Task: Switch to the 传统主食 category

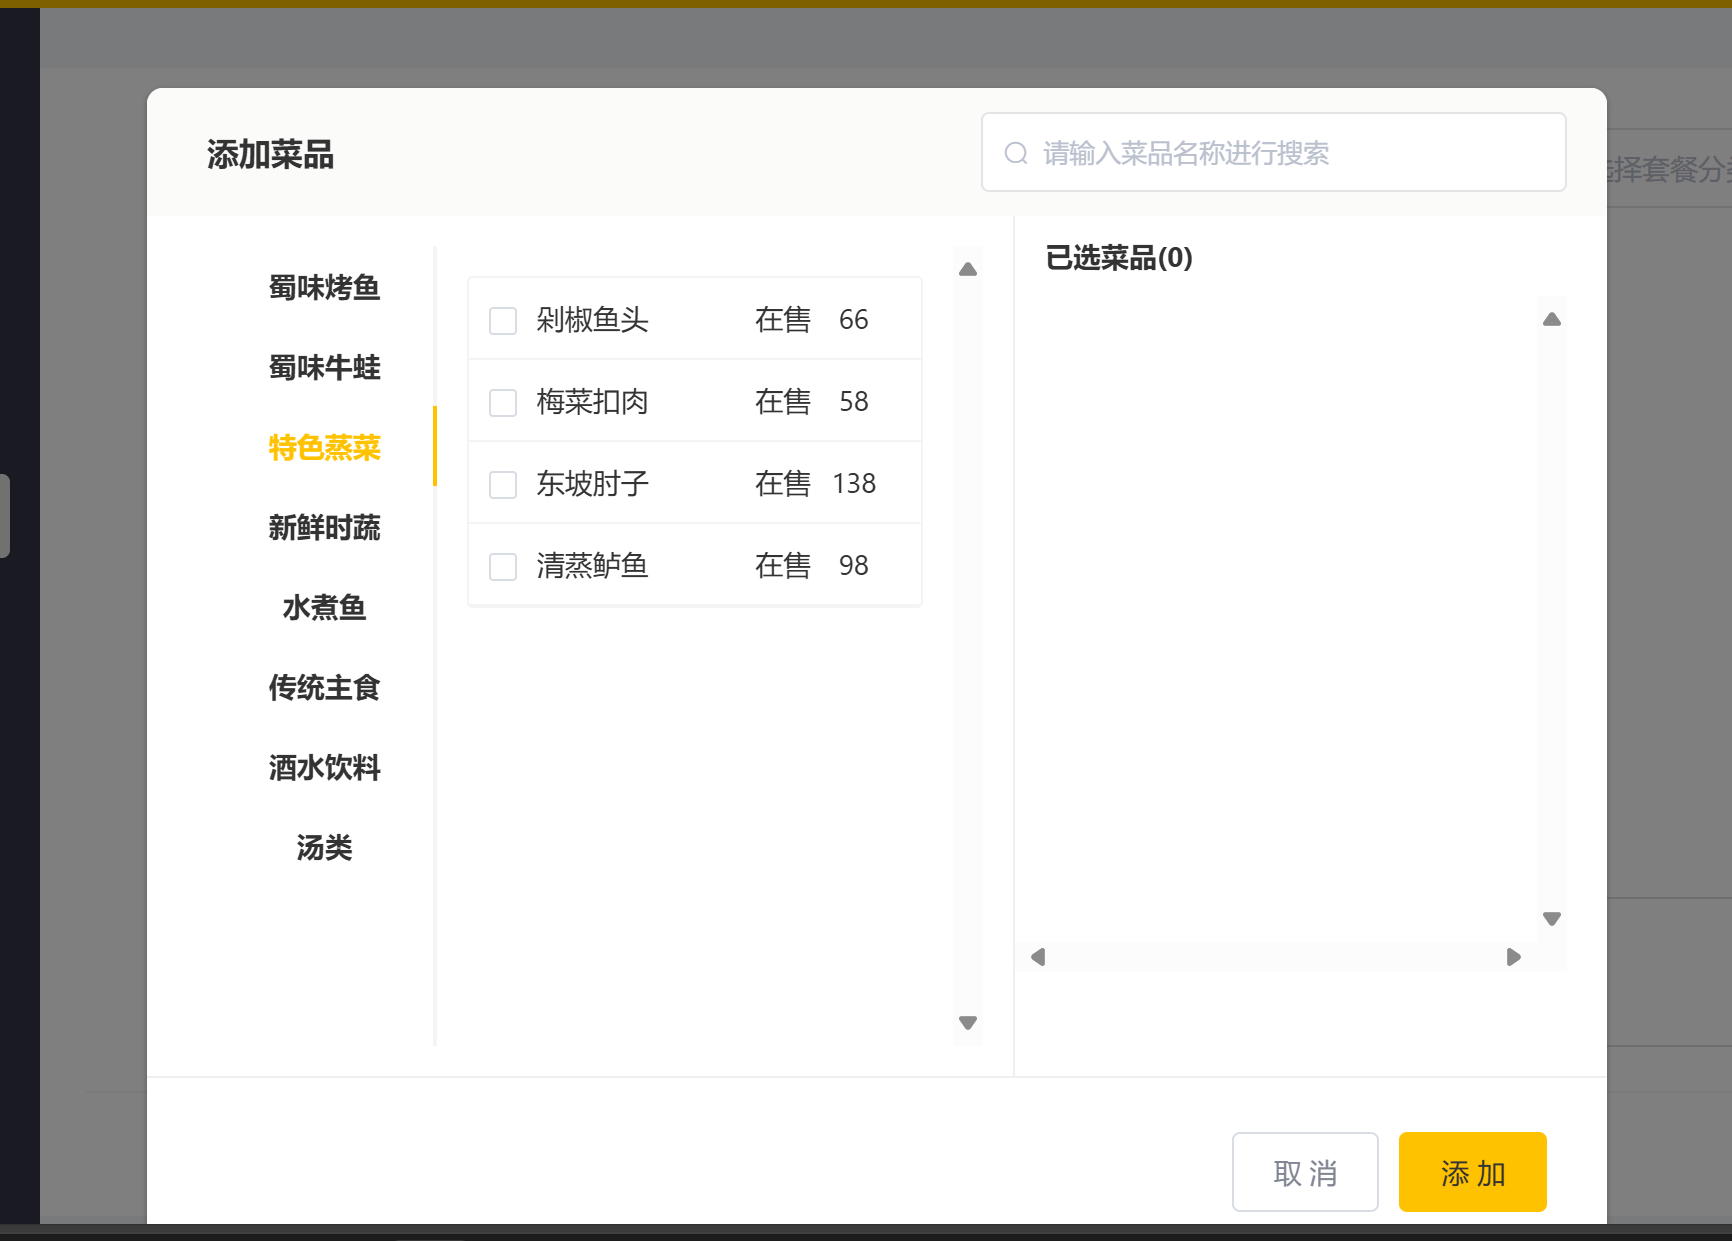Action: coord(324,687)
